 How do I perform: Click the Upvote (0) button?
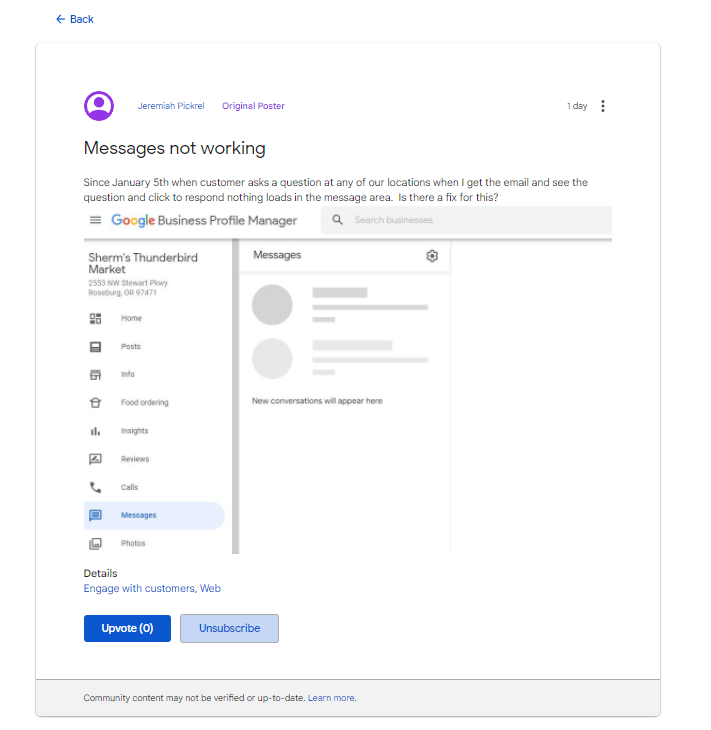(127, 629)
